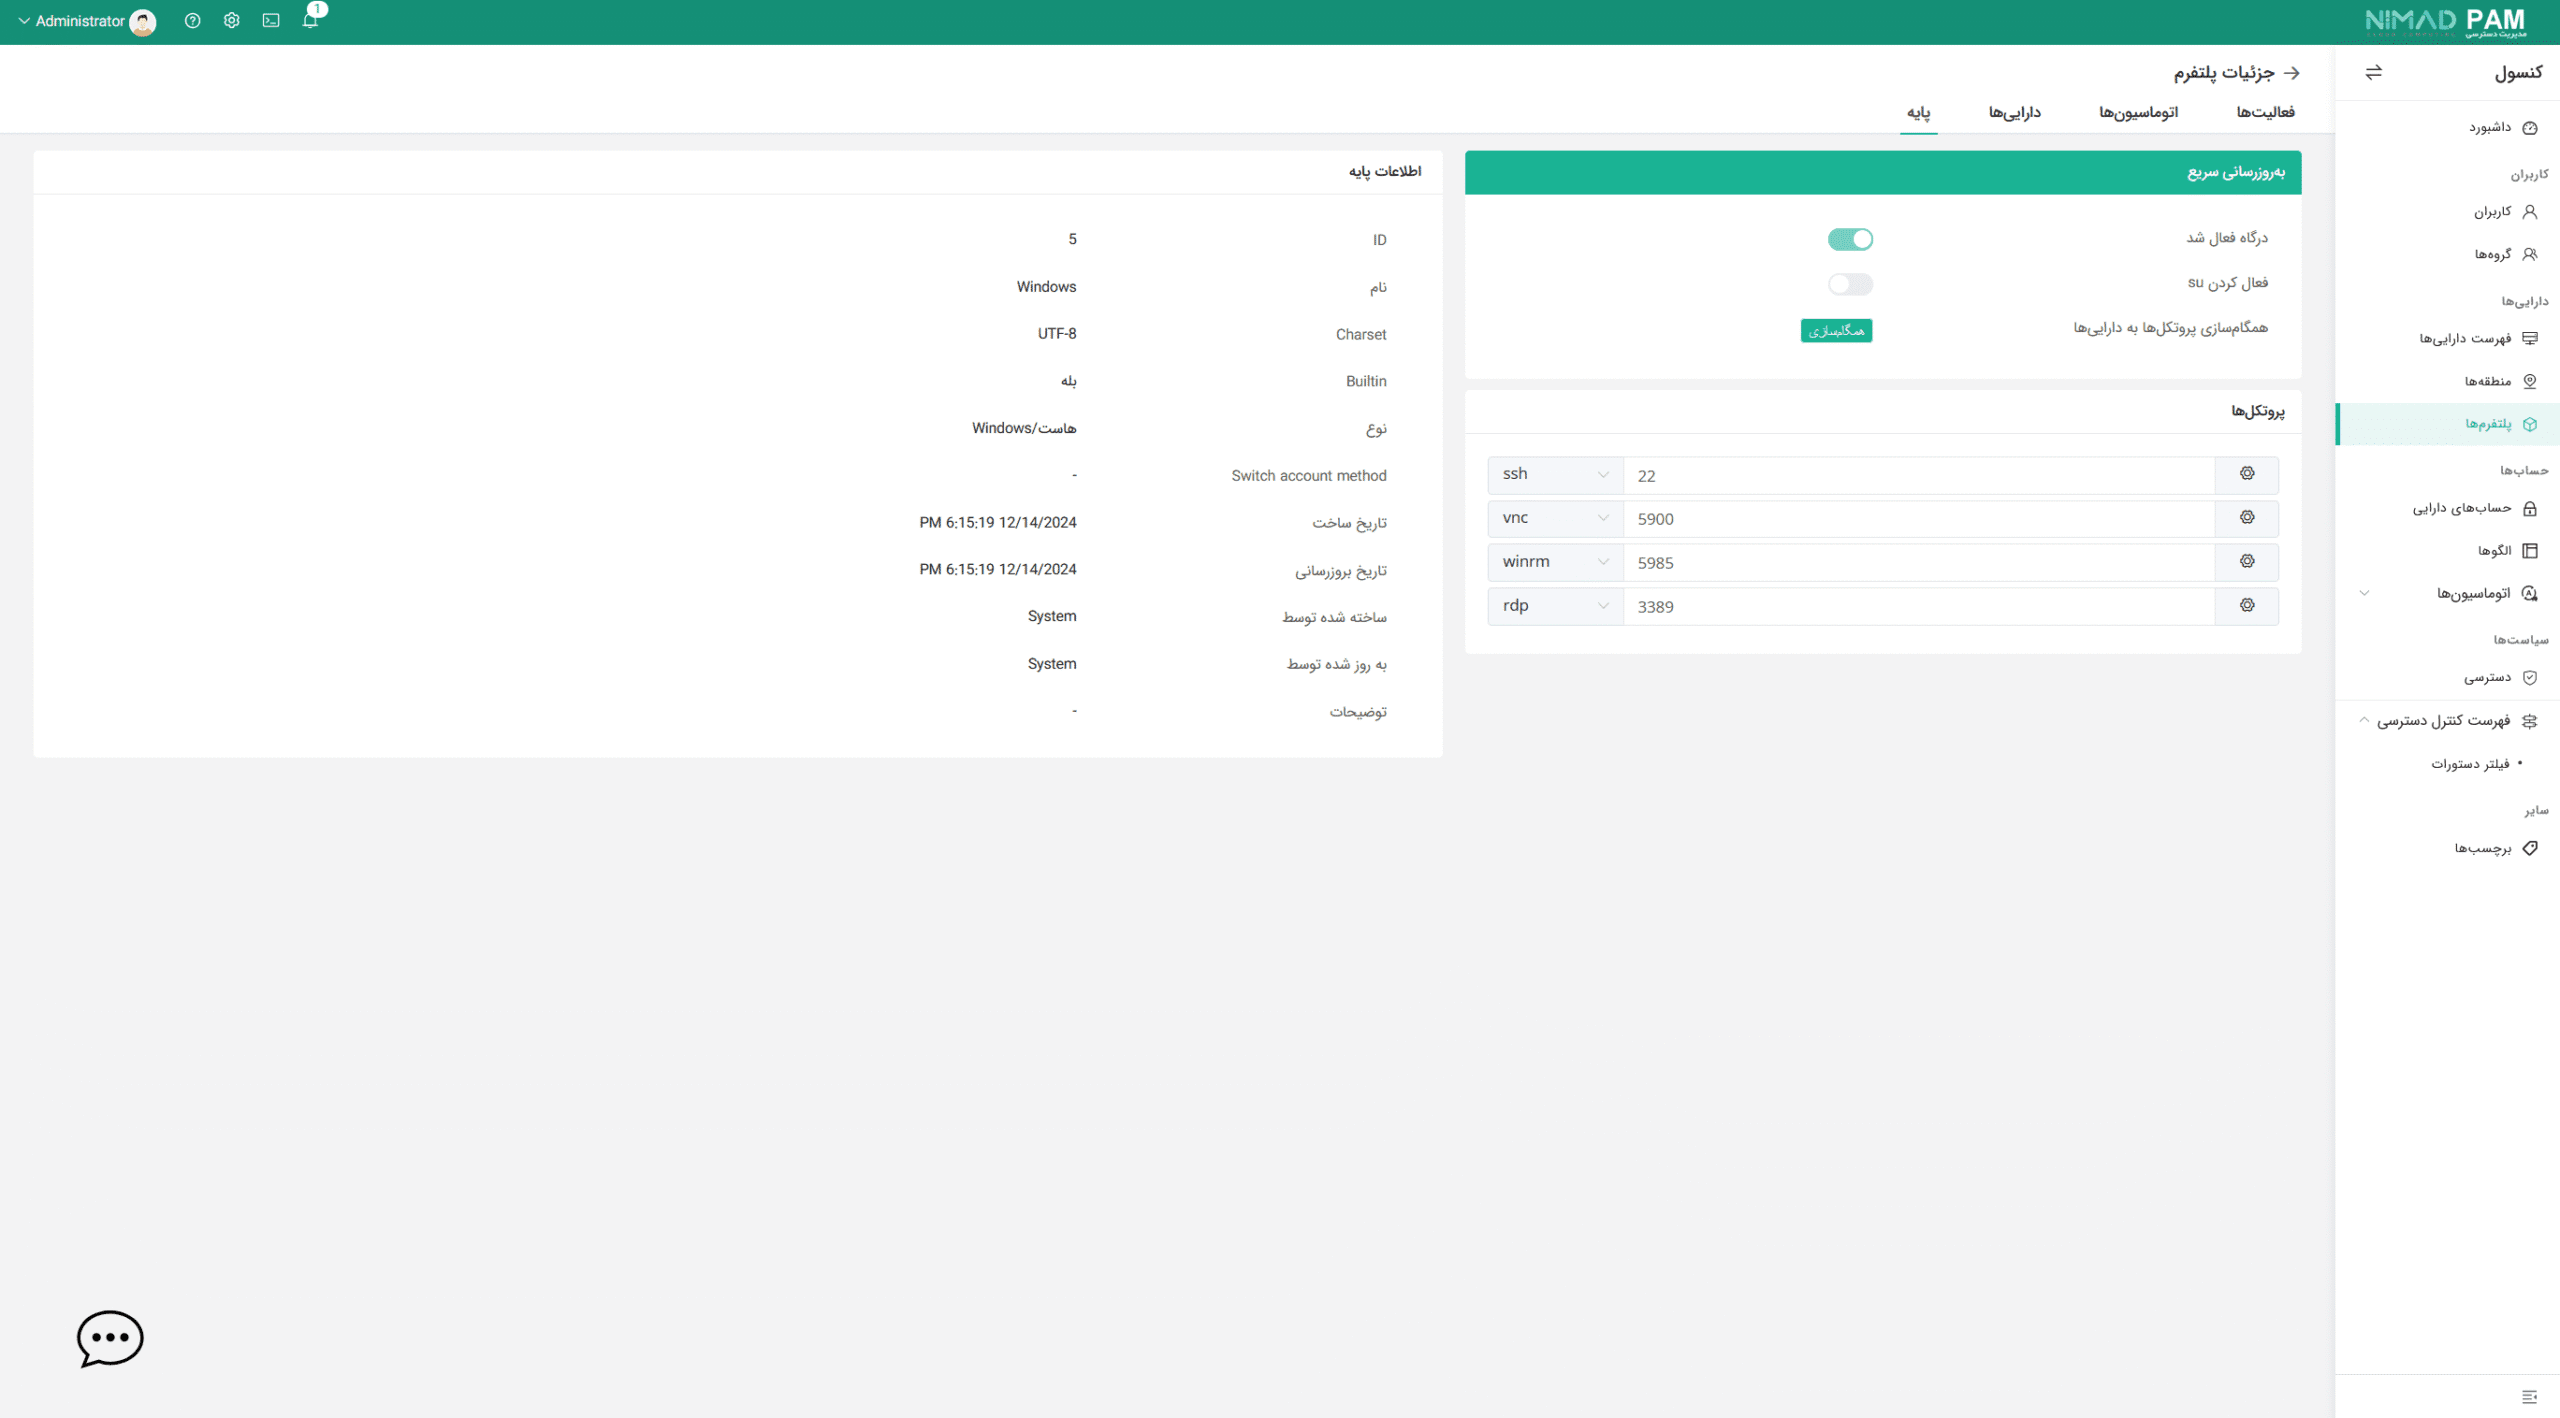Switch to the فعالیت‌ها tab
The height and width of the screenshot is (1418, 2560).
tap(2265, 112)
